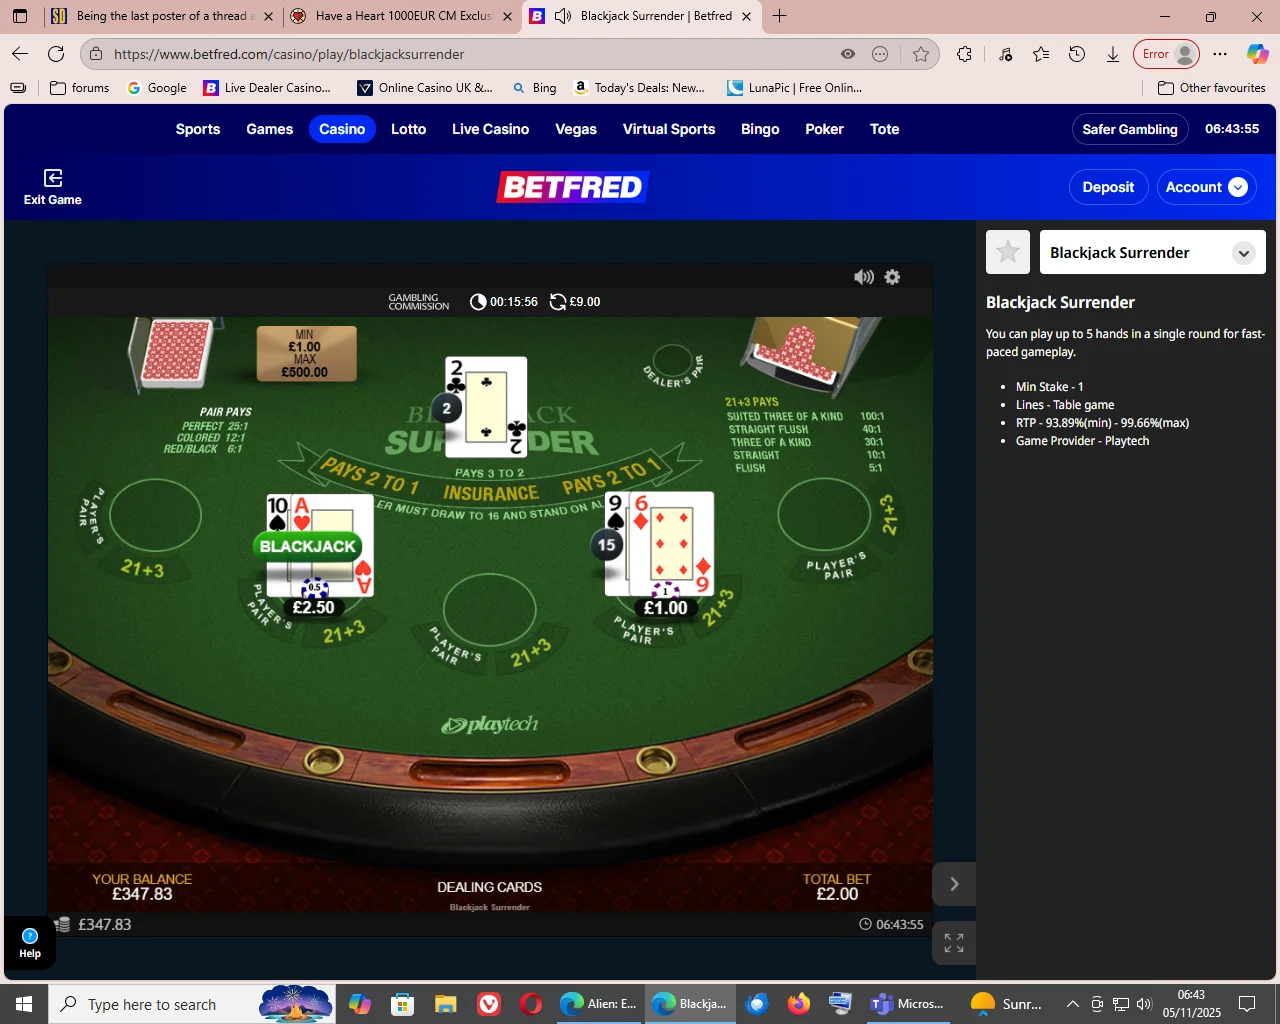Open the Live Dealer Casino favourite
This screenshot has height=1024, width=1280.
pyautogui.click(x=268, y=88)
